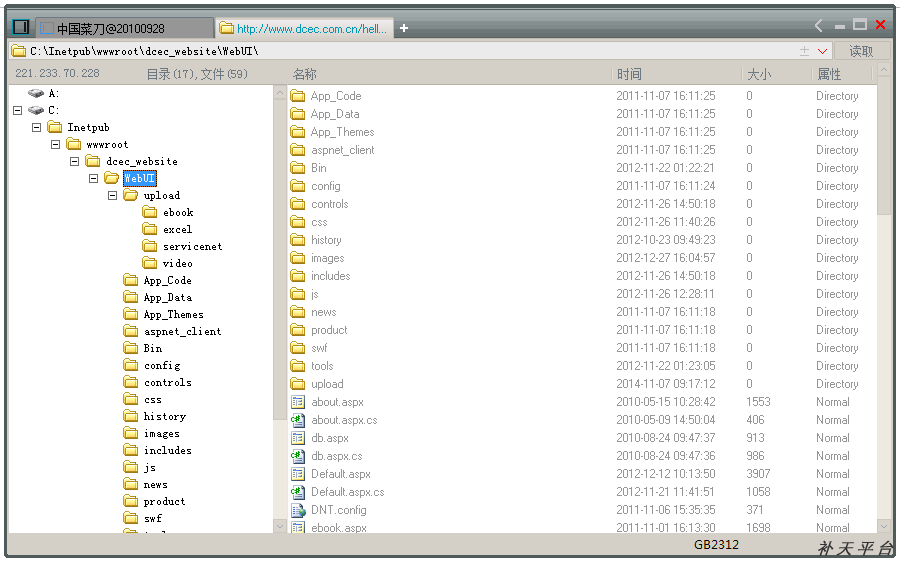Select the product folder in tree
Image resolution: width=900 pixels, height=562 pixels.
164,502
